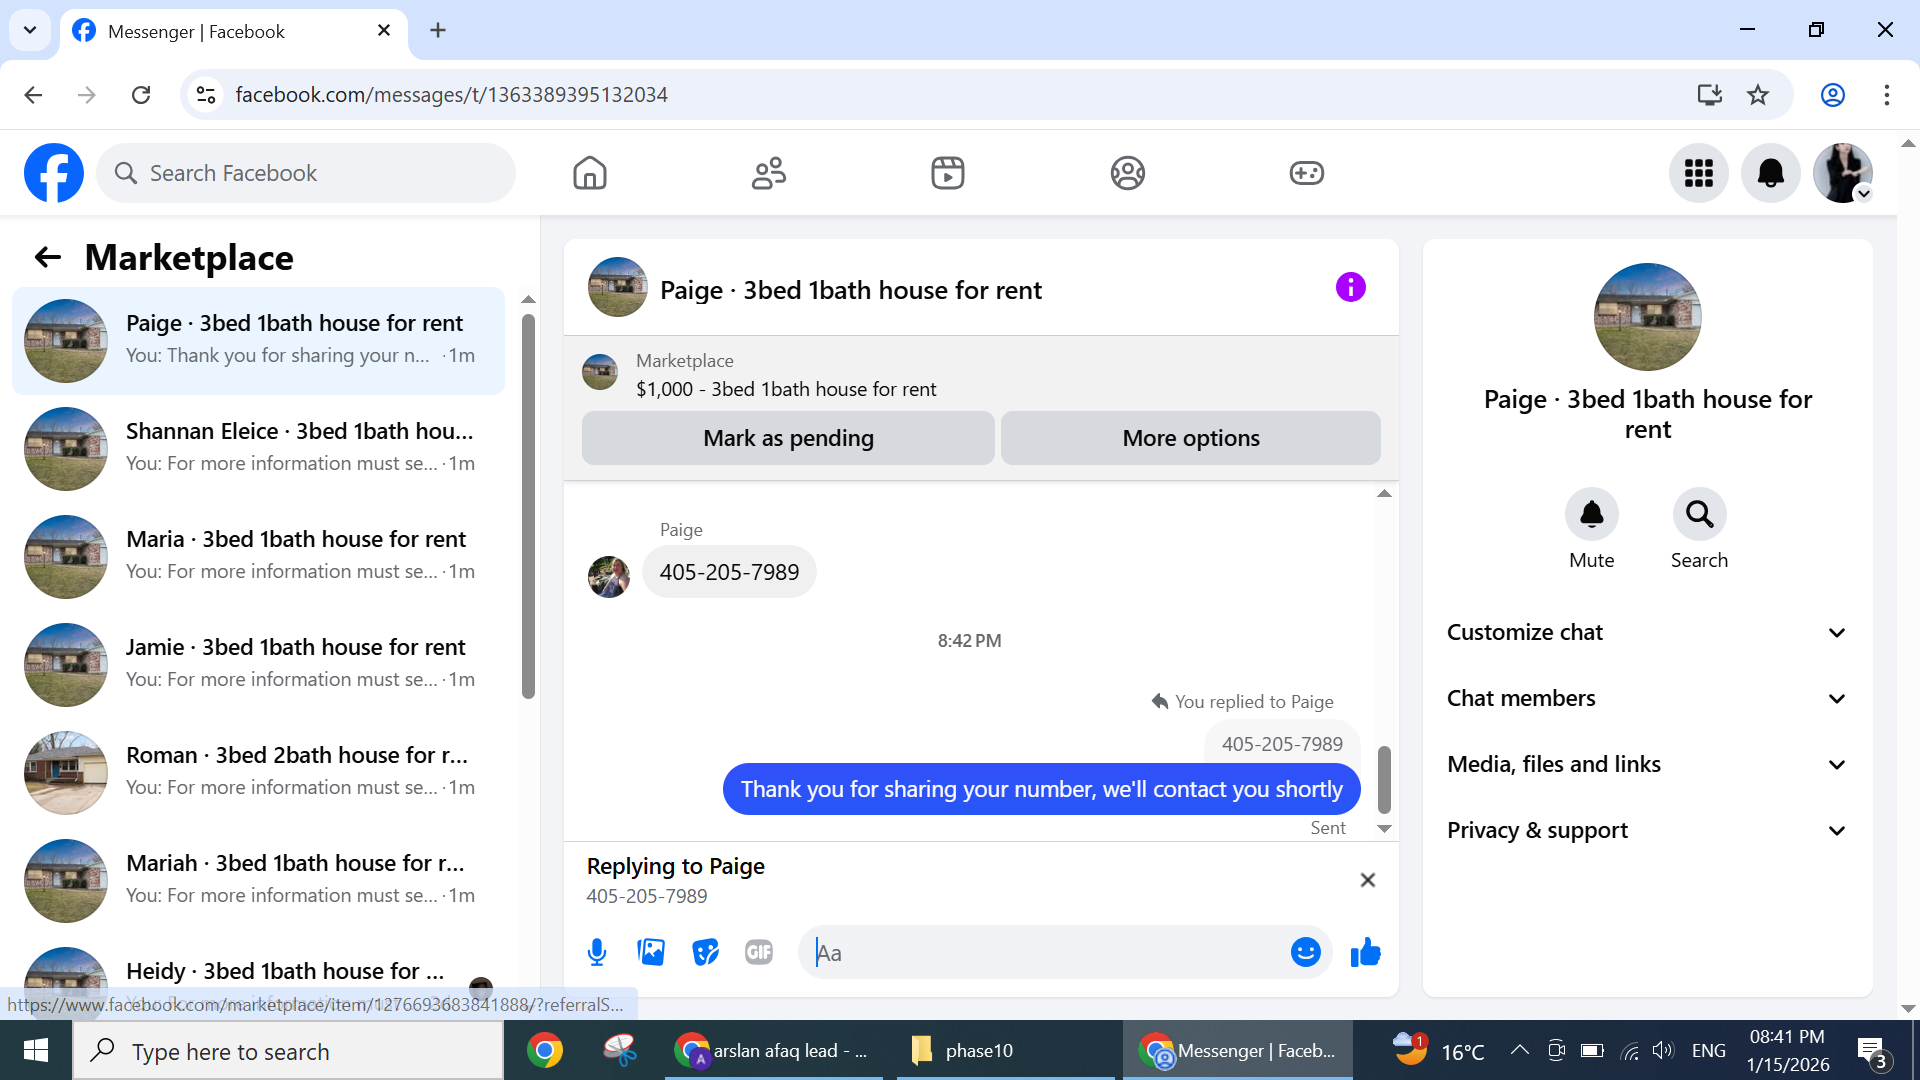
Task: Cancel the reply to Paige
Action: point(1368,880)
